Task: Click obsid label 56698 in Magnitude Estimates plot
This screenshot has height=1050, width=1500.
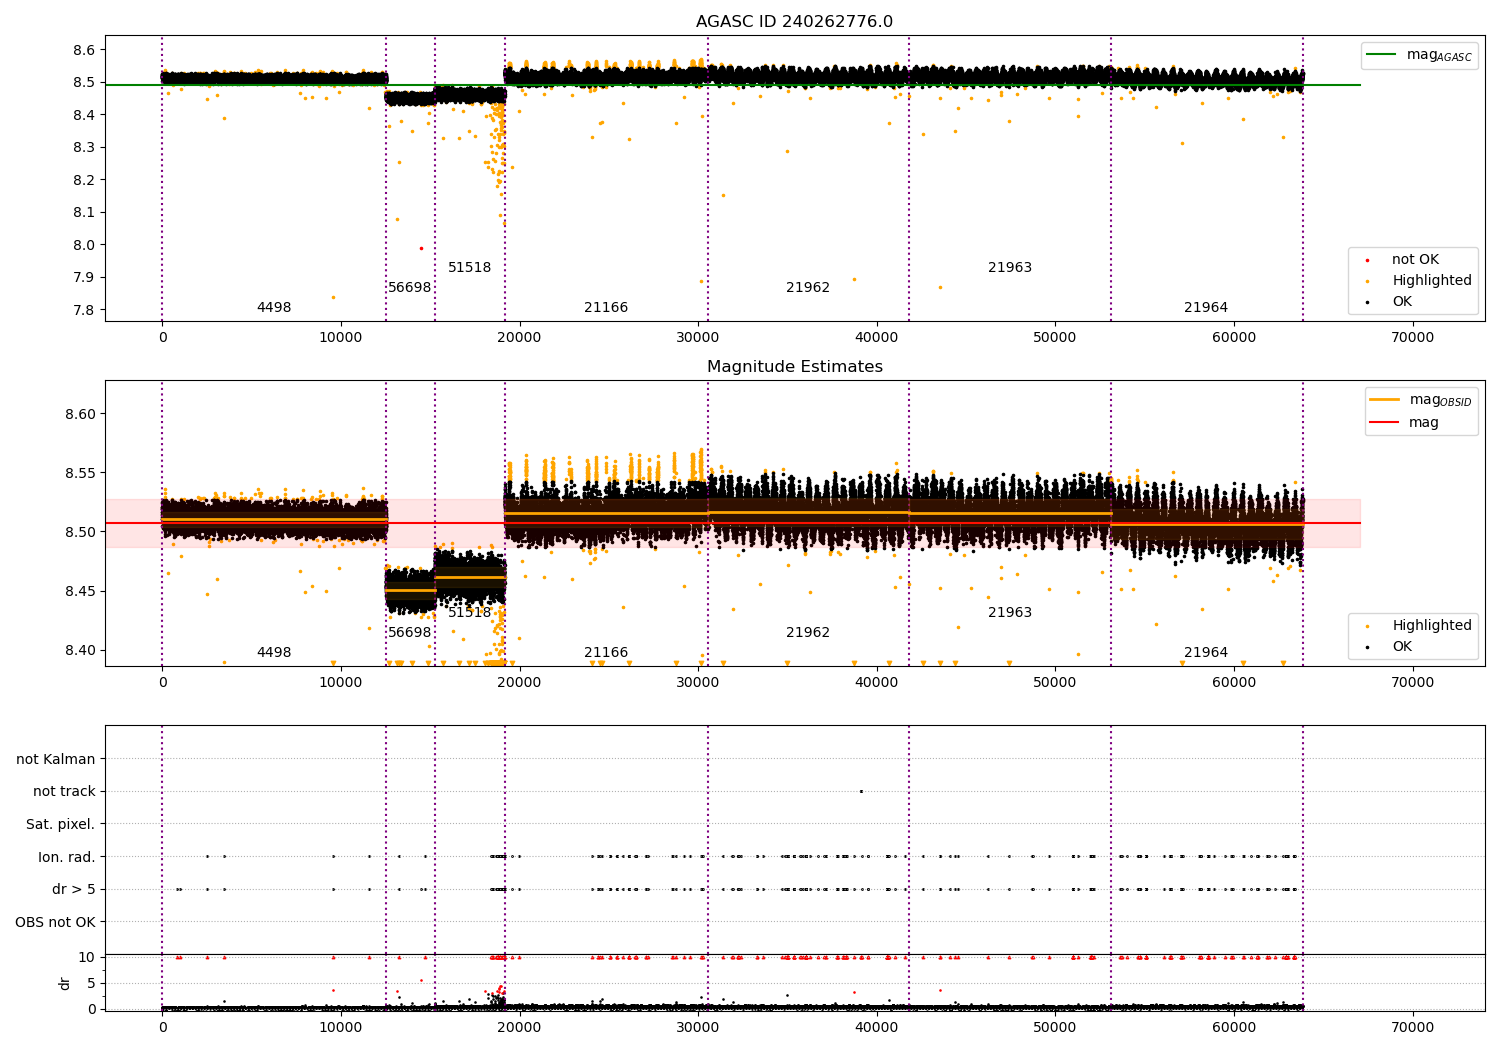Action: pos(410,633)
